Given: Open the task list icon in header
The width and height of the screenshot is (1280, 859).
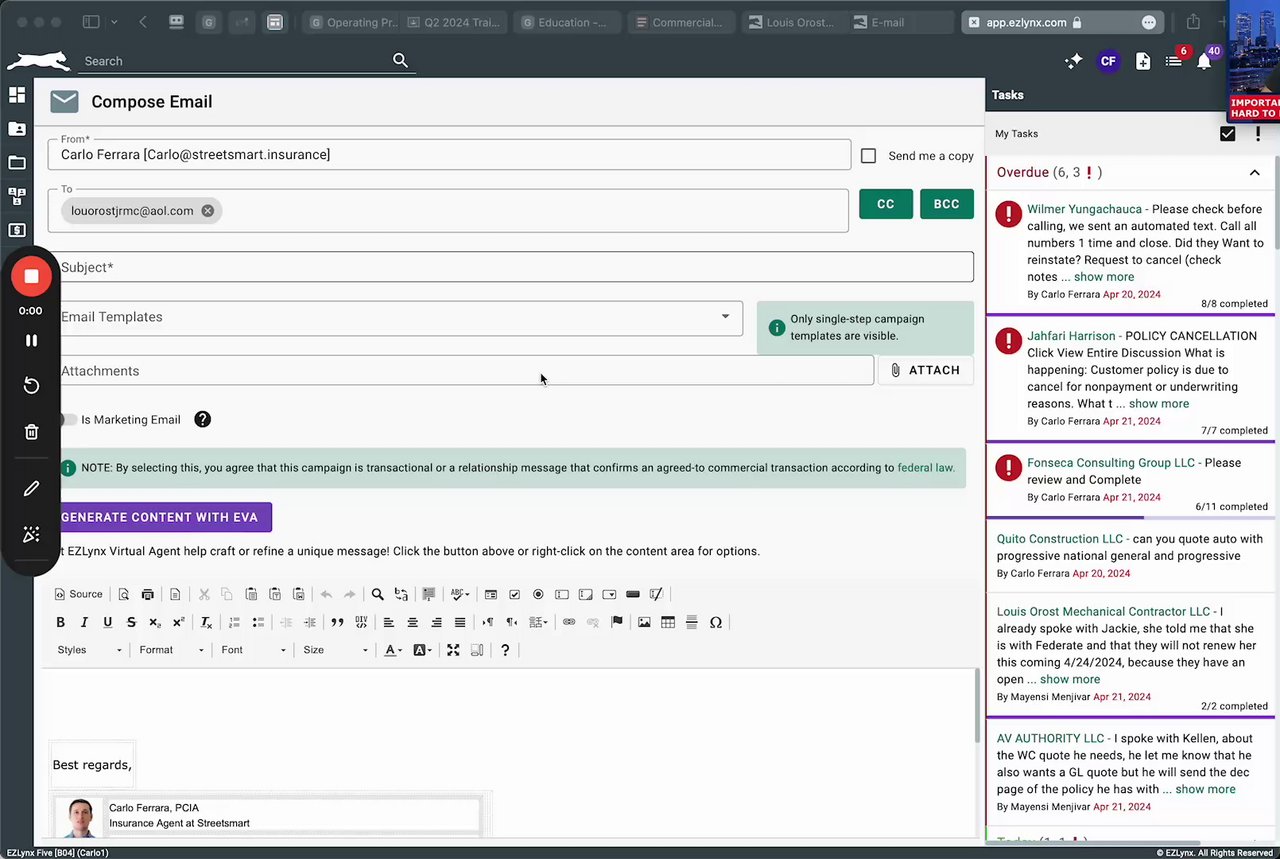Looking at the screenshot, I should click(1173, 61).
